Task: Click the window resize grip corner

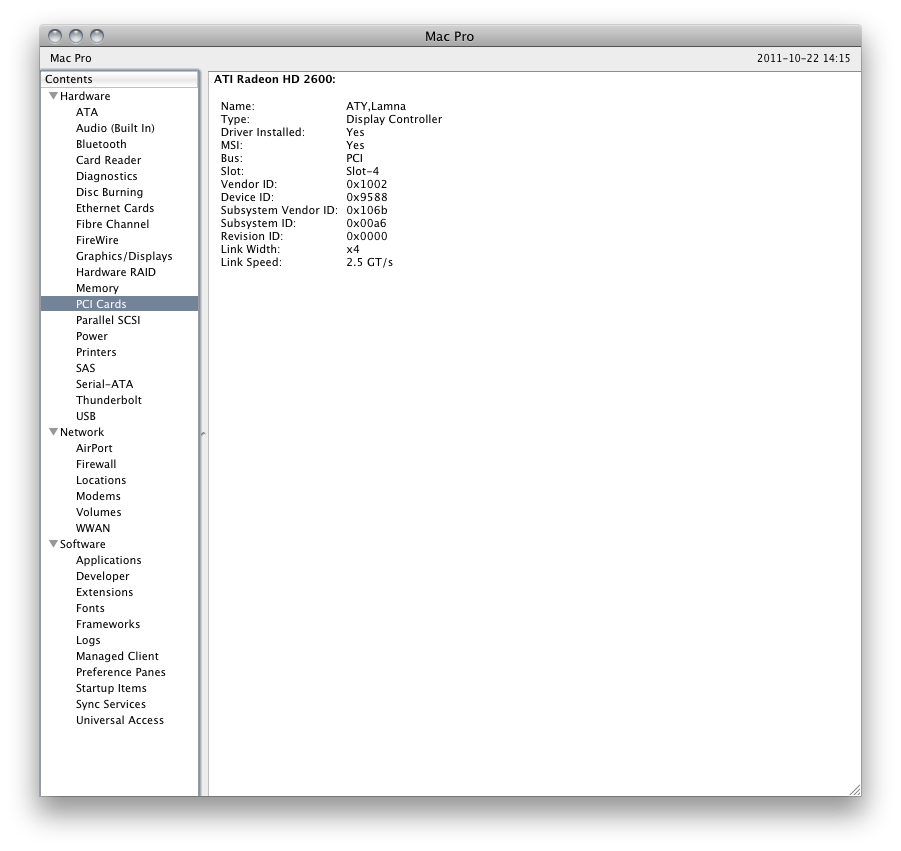Action: [855, 790]
